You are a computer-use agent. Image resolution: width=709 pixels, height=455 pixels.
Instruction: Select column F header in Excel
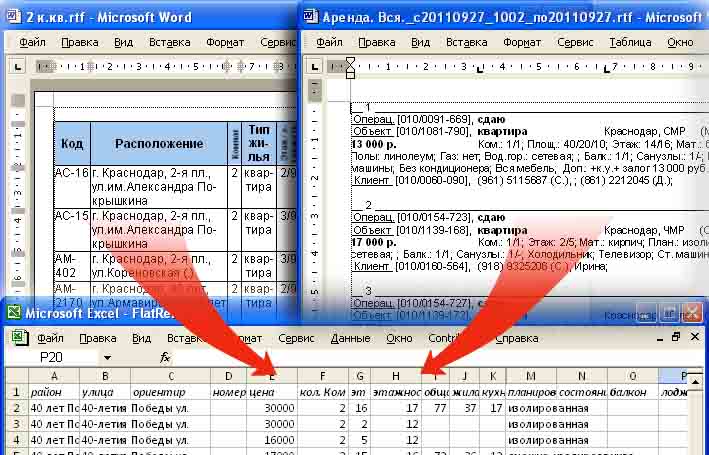[323, 376]
